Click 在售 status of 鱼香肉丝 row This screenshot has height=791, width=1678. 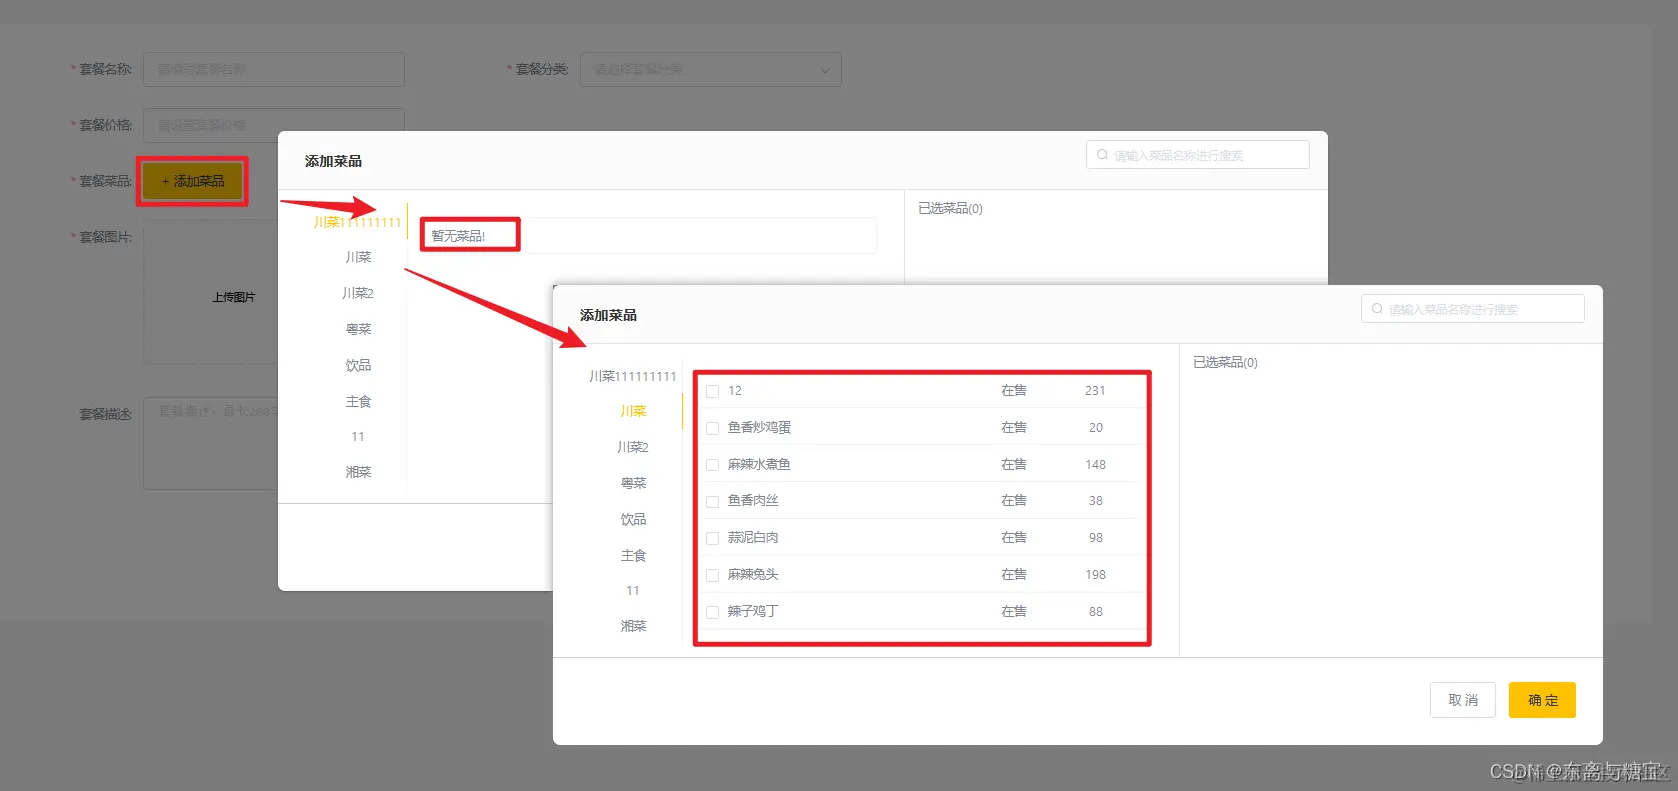(1014, 500)
